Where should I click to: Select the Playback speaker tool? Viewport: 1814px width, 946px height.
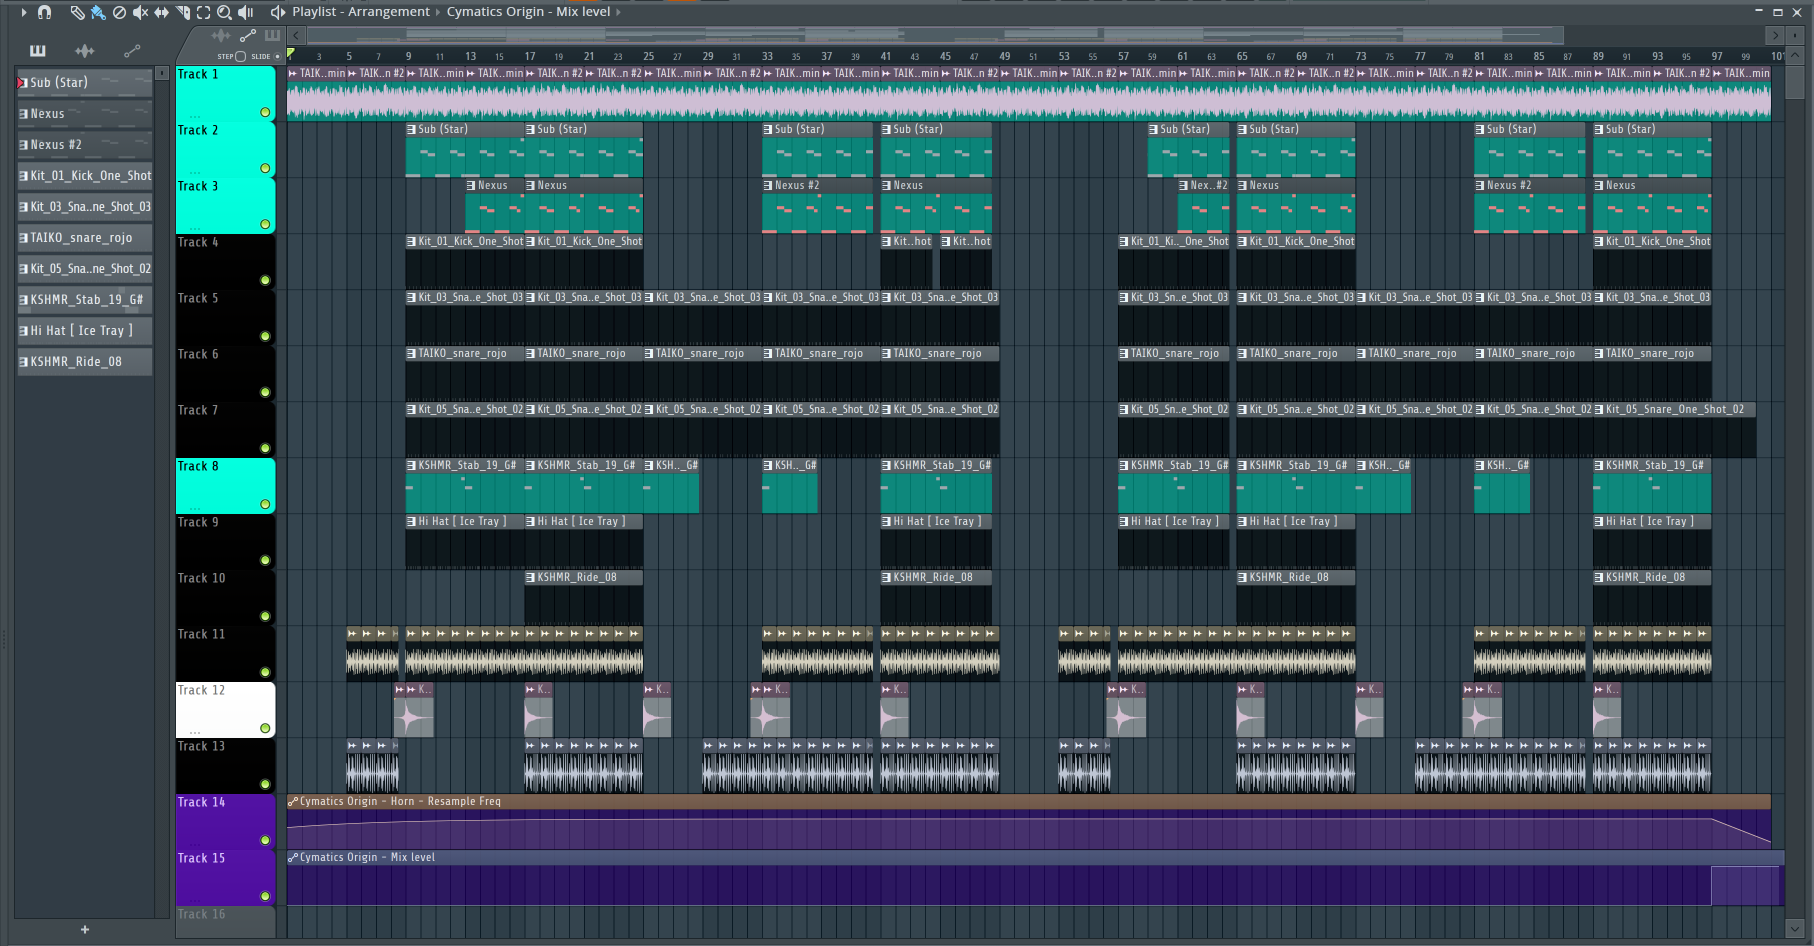tap(245, 12)
